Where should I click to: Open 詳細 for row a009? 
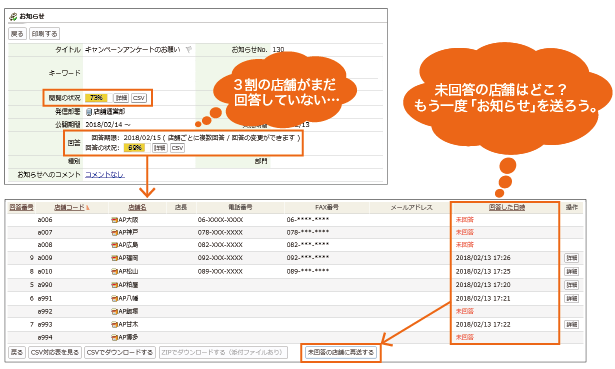pyautogui.click(x=571, y=258)
